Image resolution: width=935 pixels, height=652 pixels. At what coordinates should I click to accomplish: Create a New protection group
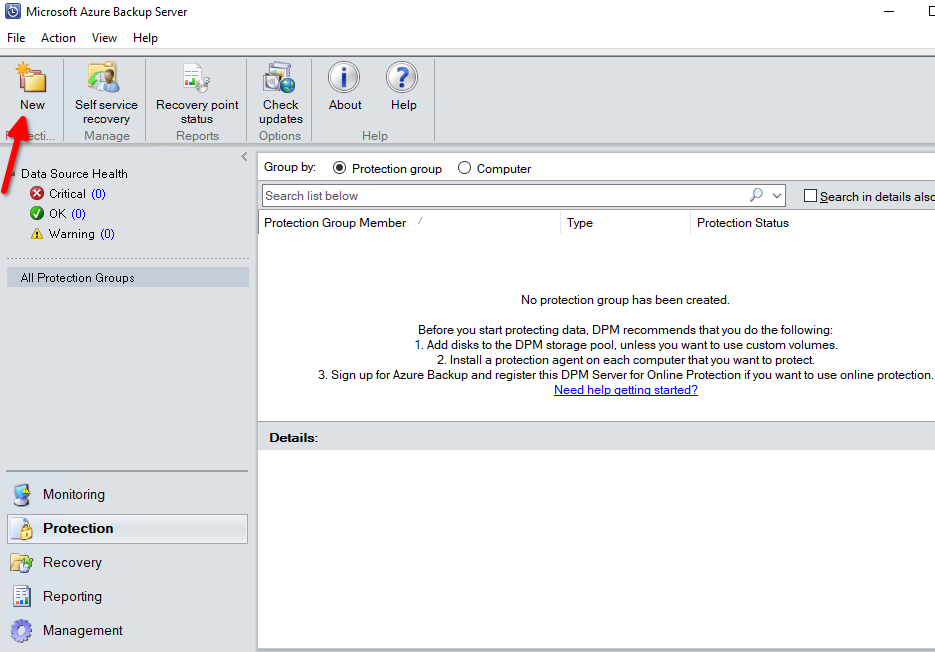pyautogui.click(x=32, y=86)
